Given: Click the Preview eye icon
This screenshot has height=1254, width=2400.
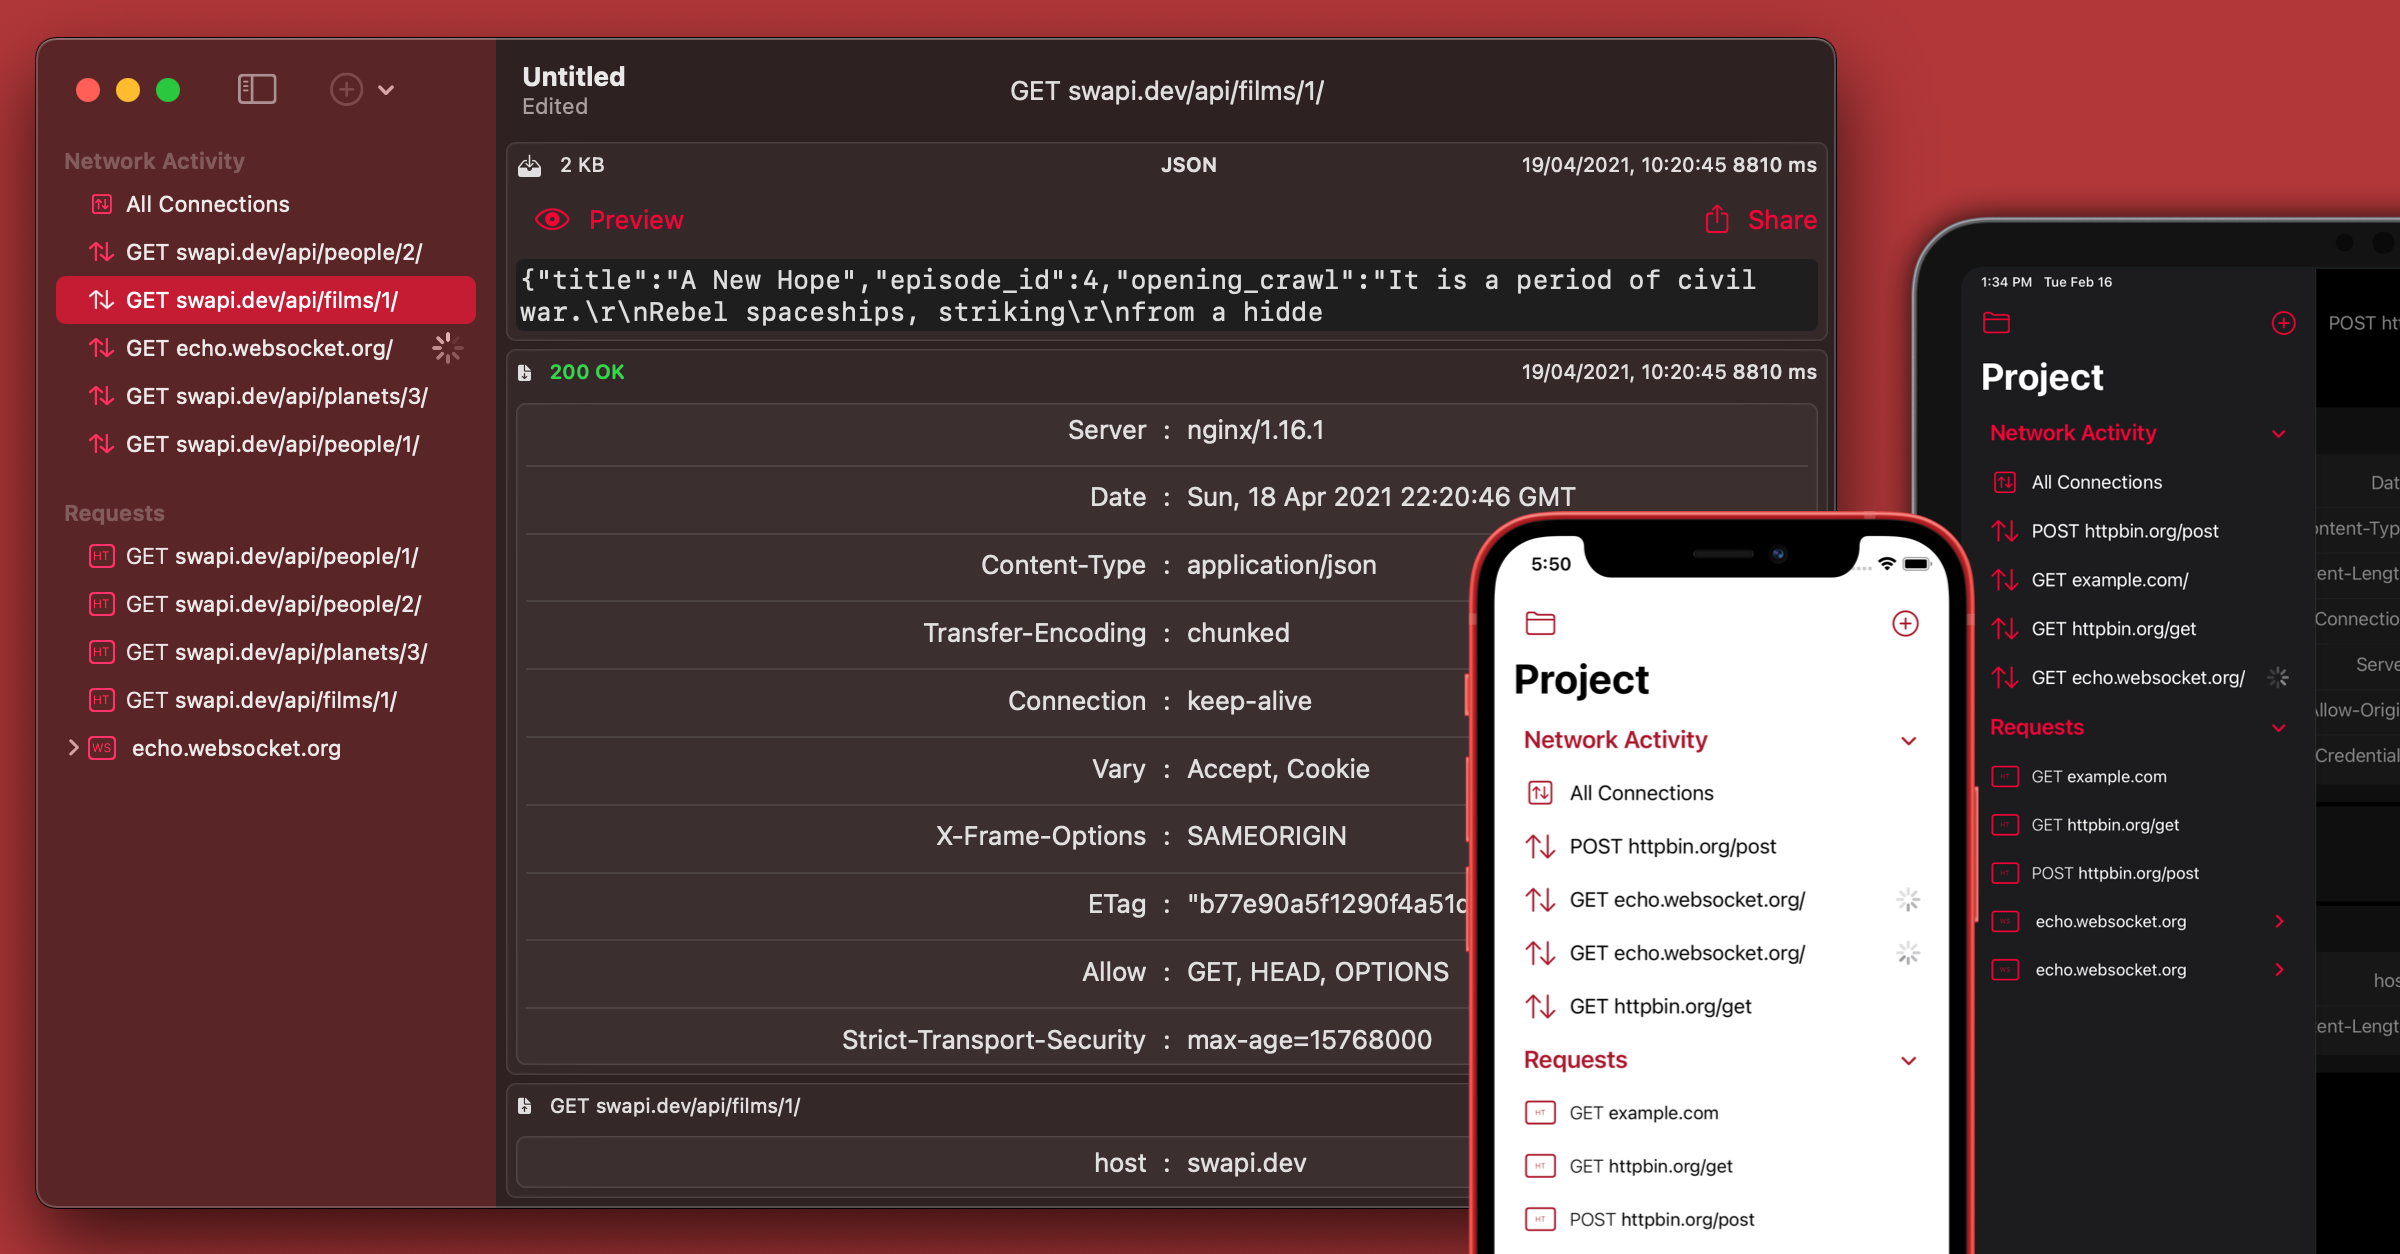Looking at the screenshot, I should tap(552, 220).
